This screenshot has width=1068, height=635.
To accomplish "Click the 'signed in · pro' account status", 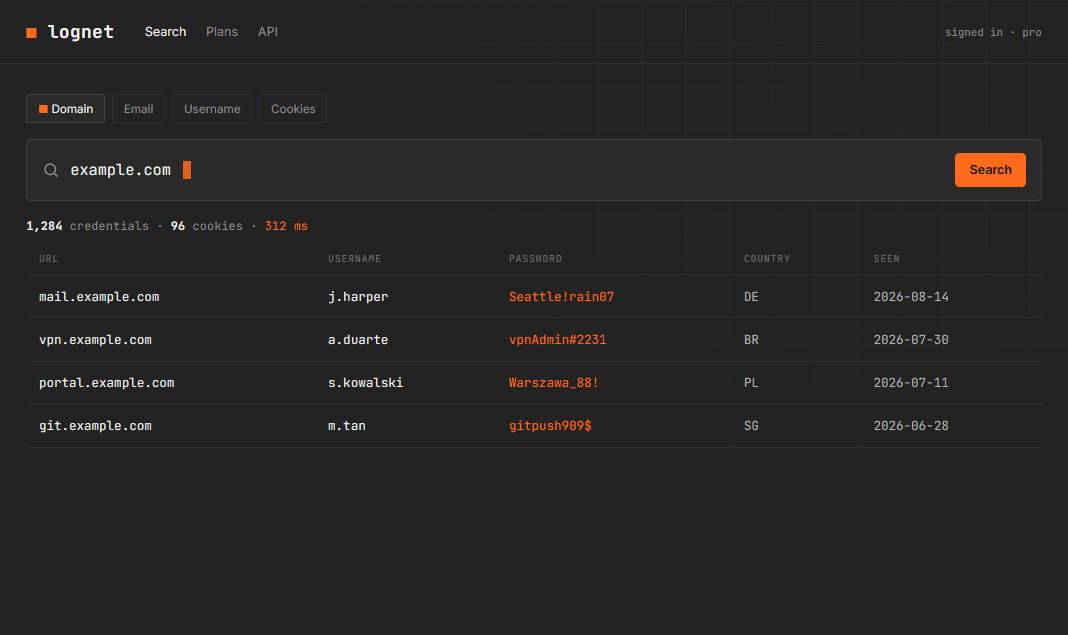I will (993, 32).
